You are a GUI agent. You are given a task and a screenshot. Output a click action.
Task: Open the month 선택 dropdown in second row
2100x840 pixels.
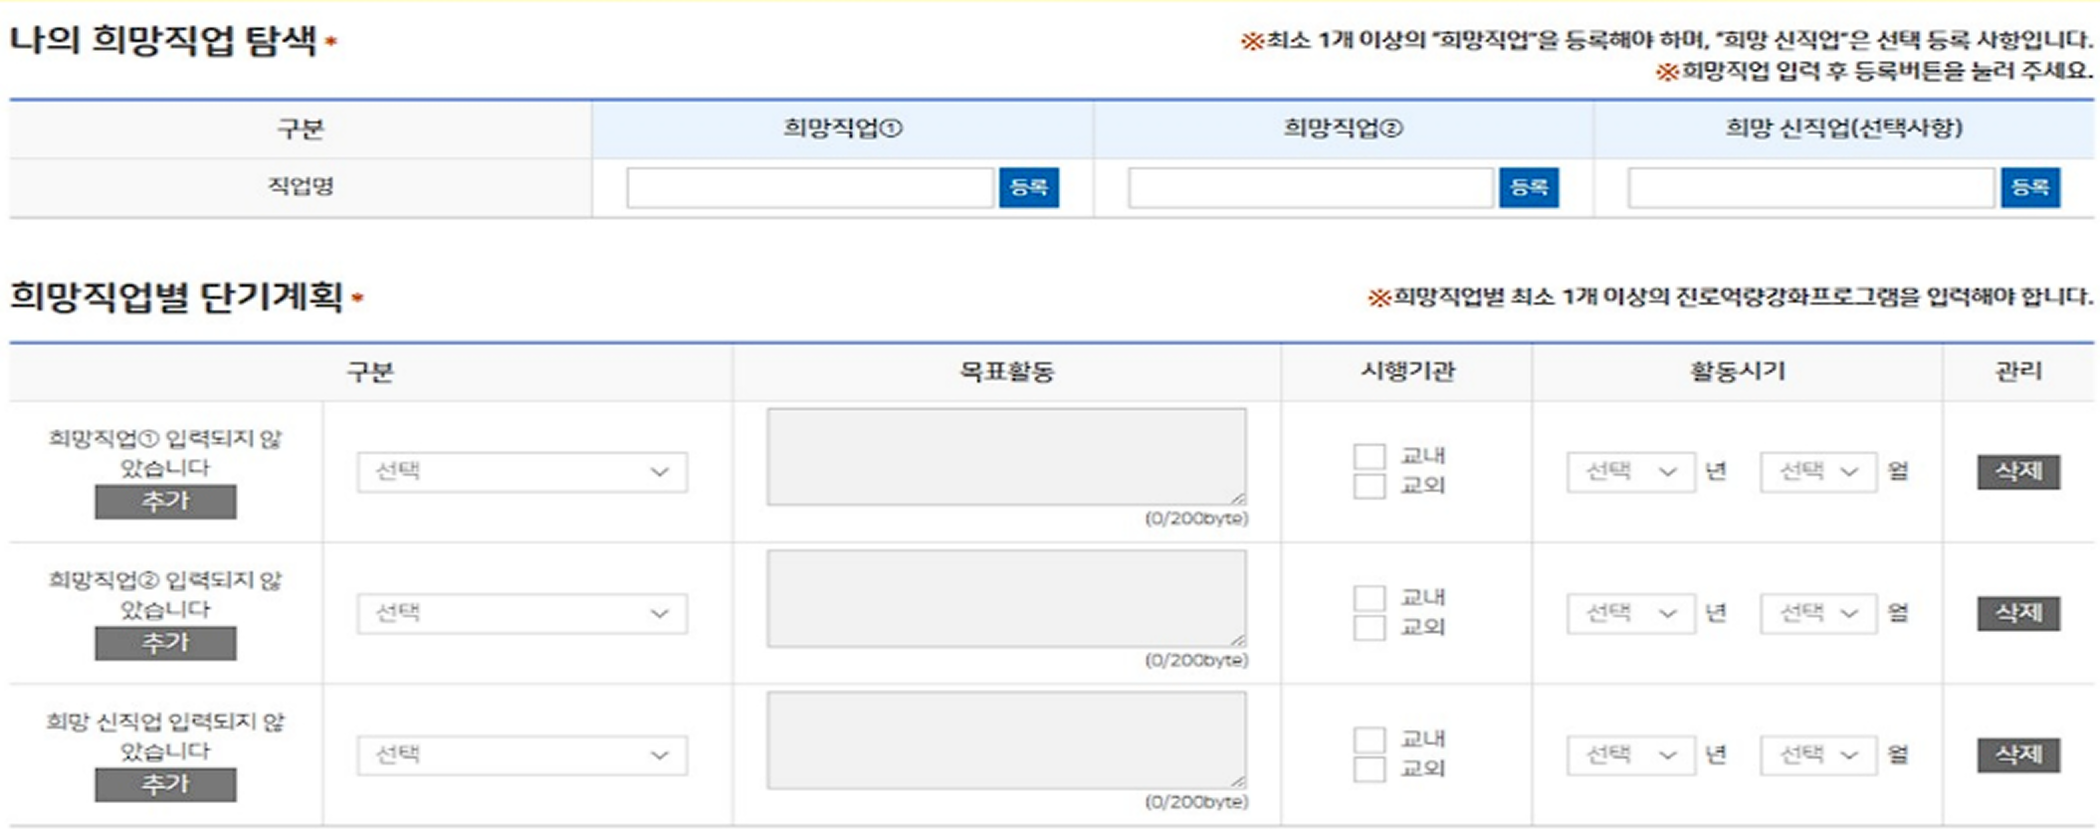click(x=1818, y=613)
